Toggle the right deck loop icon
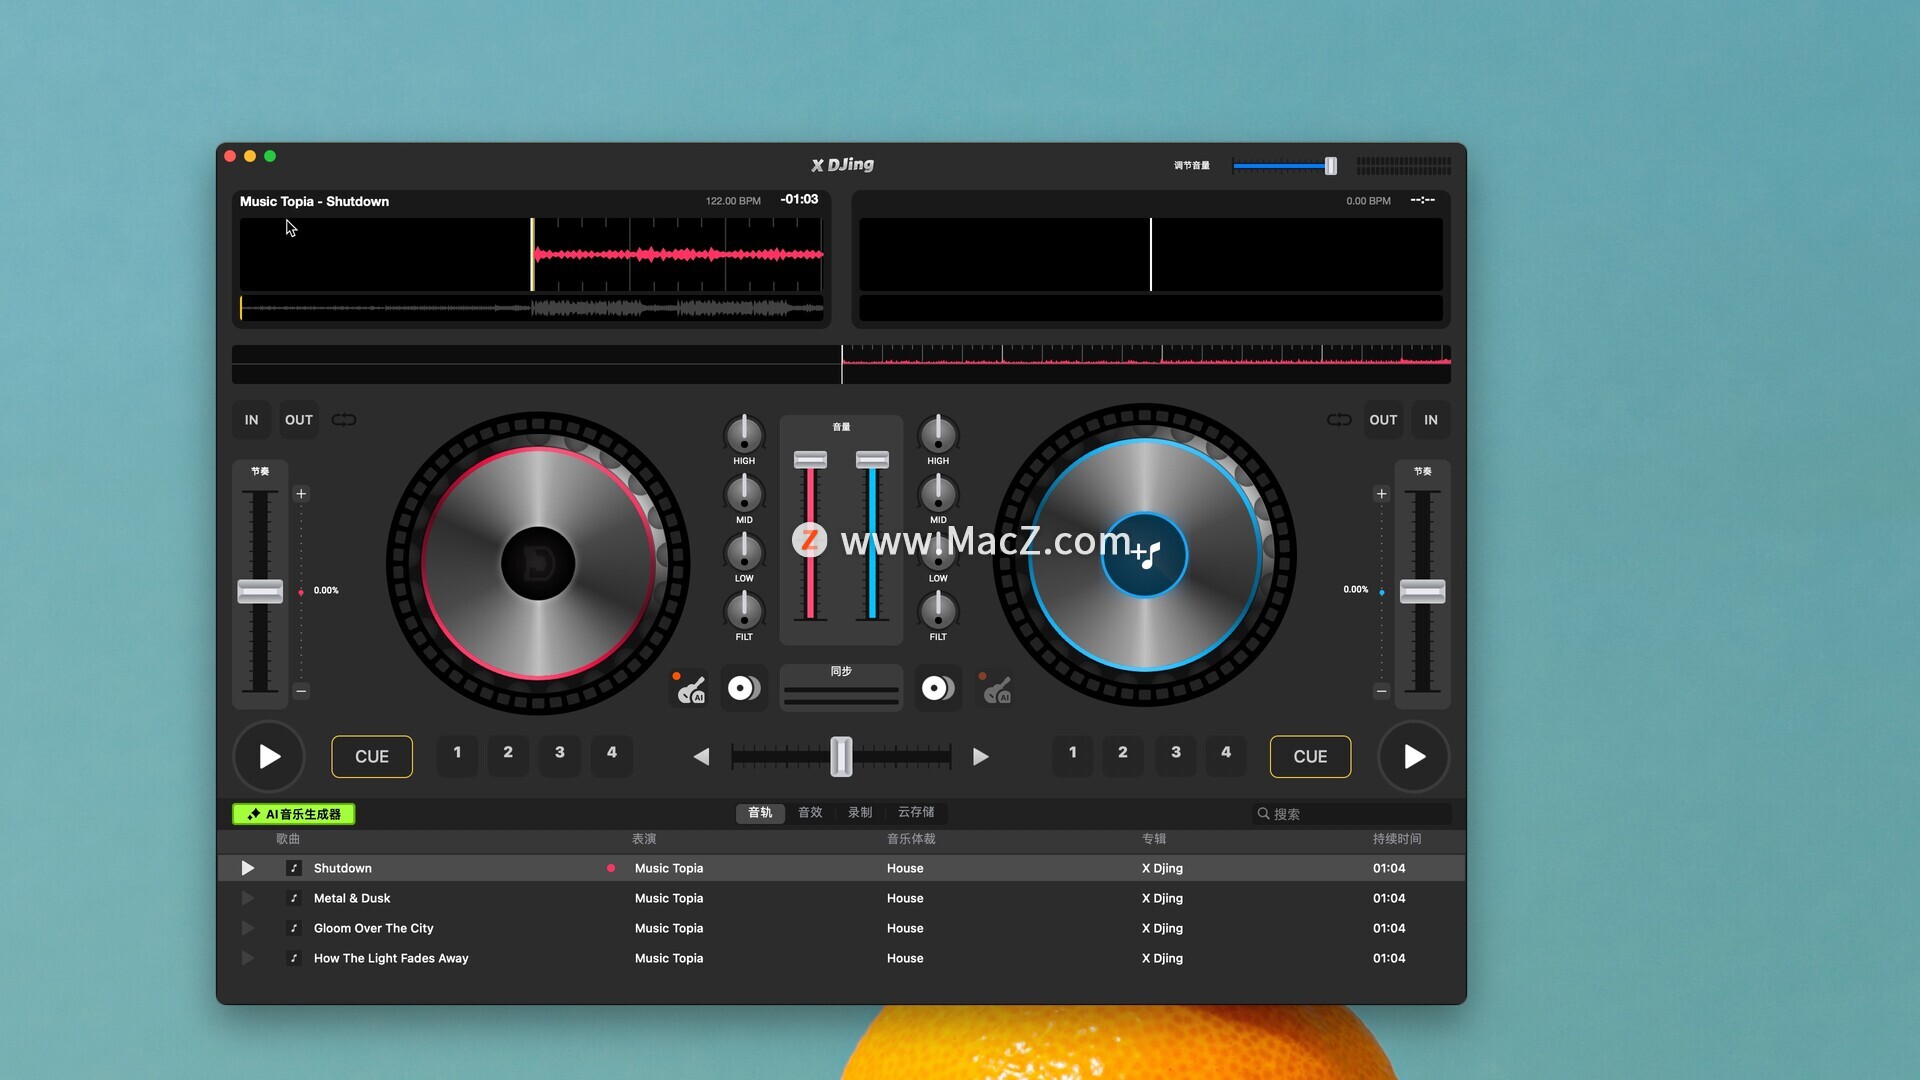 tap(1339, 420)
